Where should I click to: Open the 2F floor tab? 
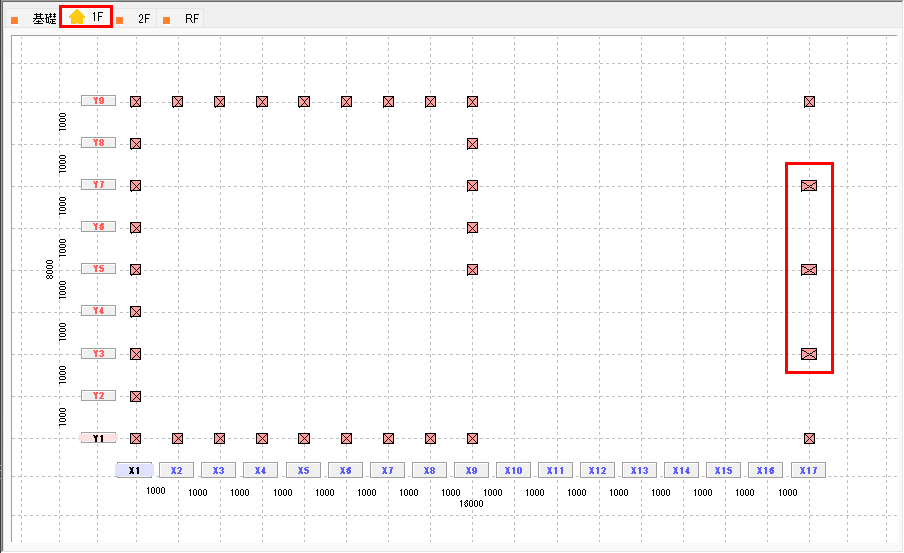pyautogui.click(x=143, y=19)
